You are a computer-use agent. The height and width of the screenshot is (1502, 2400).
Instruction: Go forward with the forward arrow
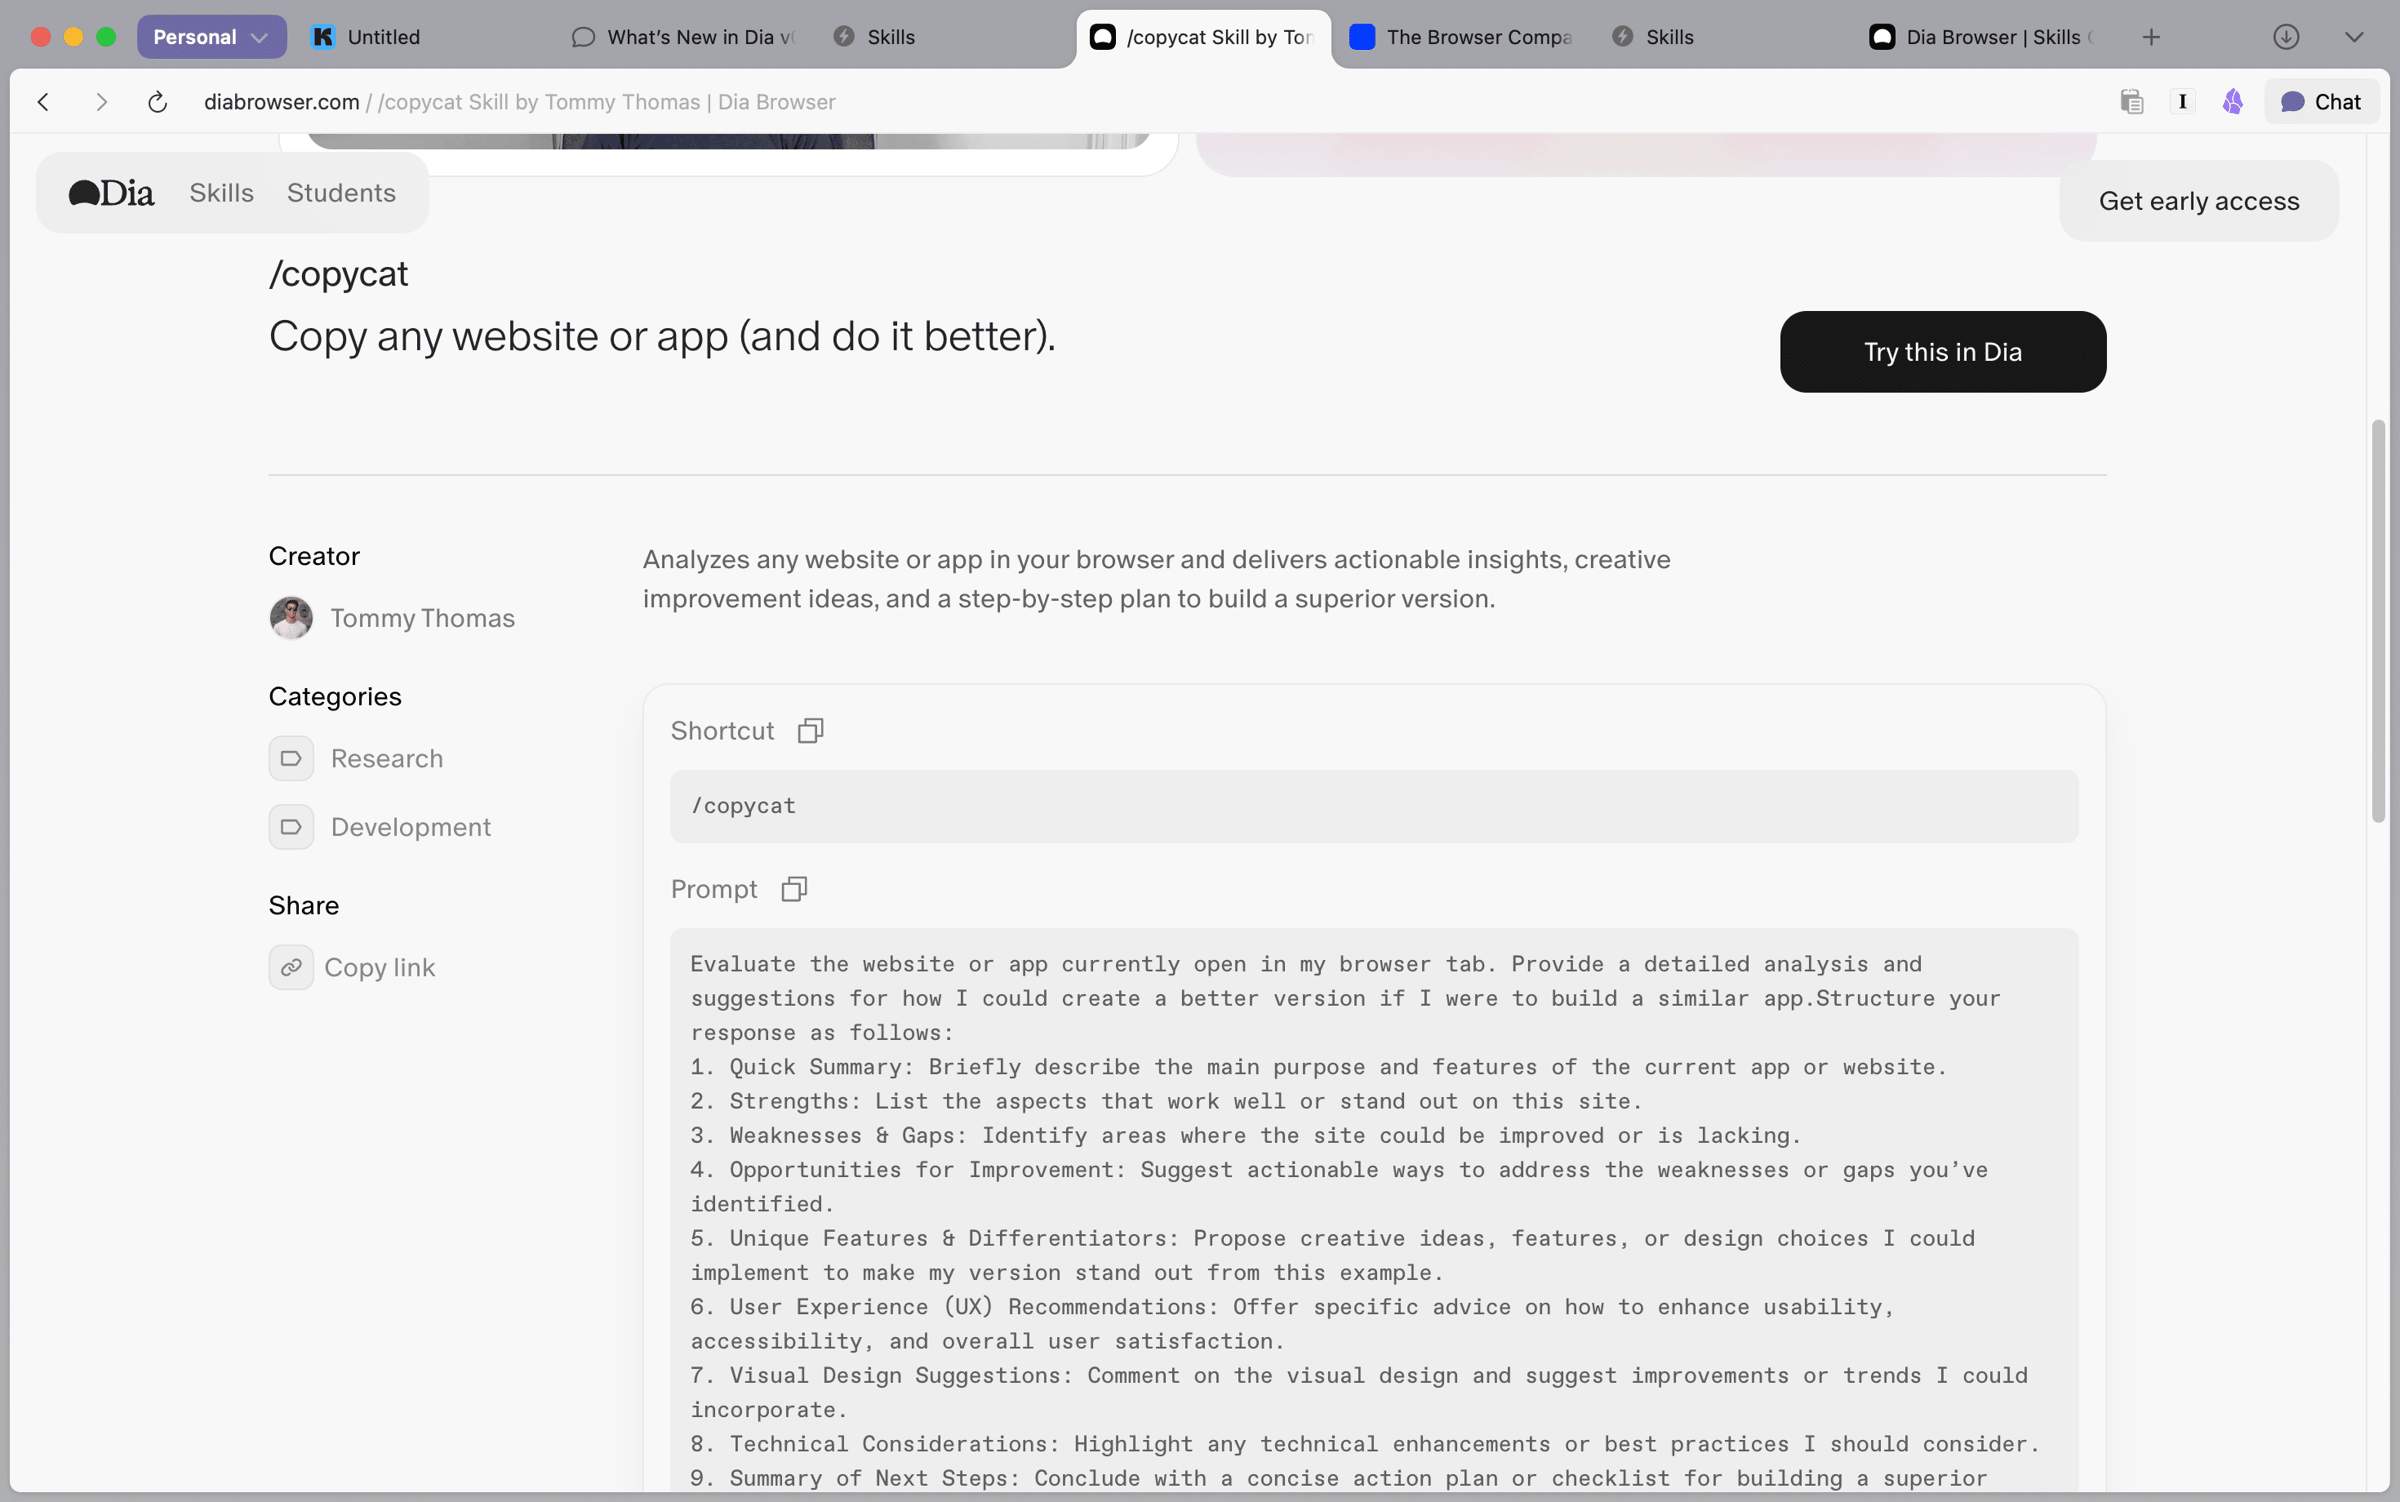[x=101, y=102]
